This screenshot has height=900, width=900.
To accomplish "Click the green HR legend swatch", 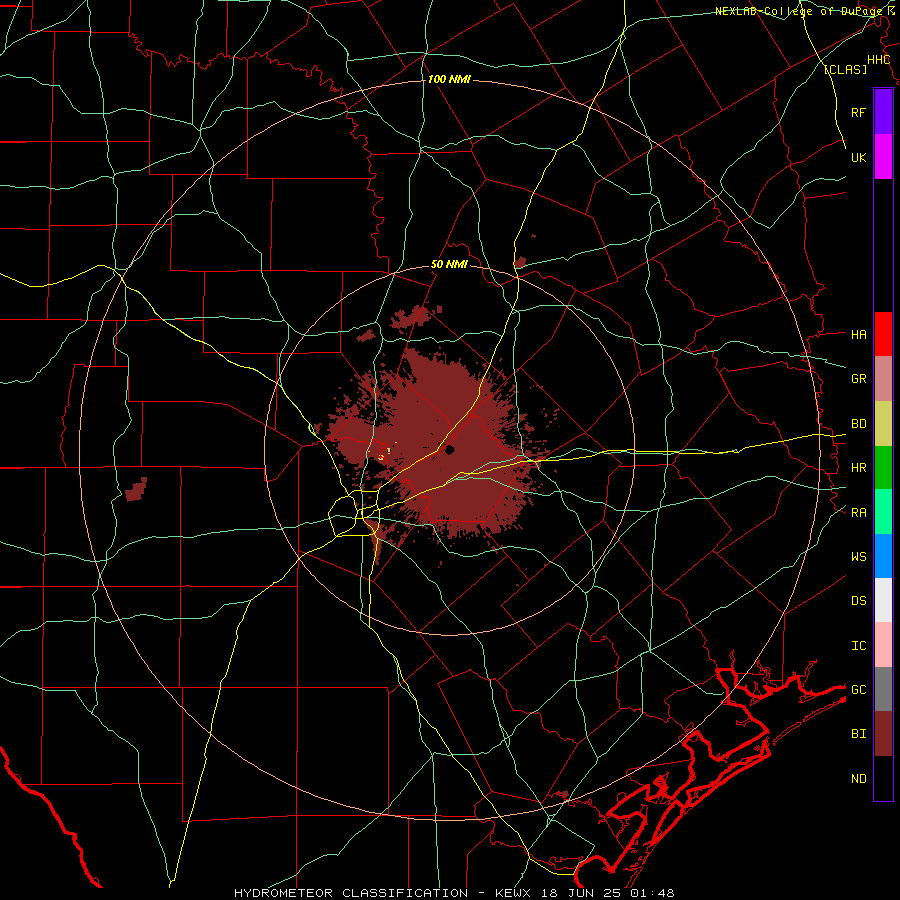I will tap(883, 468).
